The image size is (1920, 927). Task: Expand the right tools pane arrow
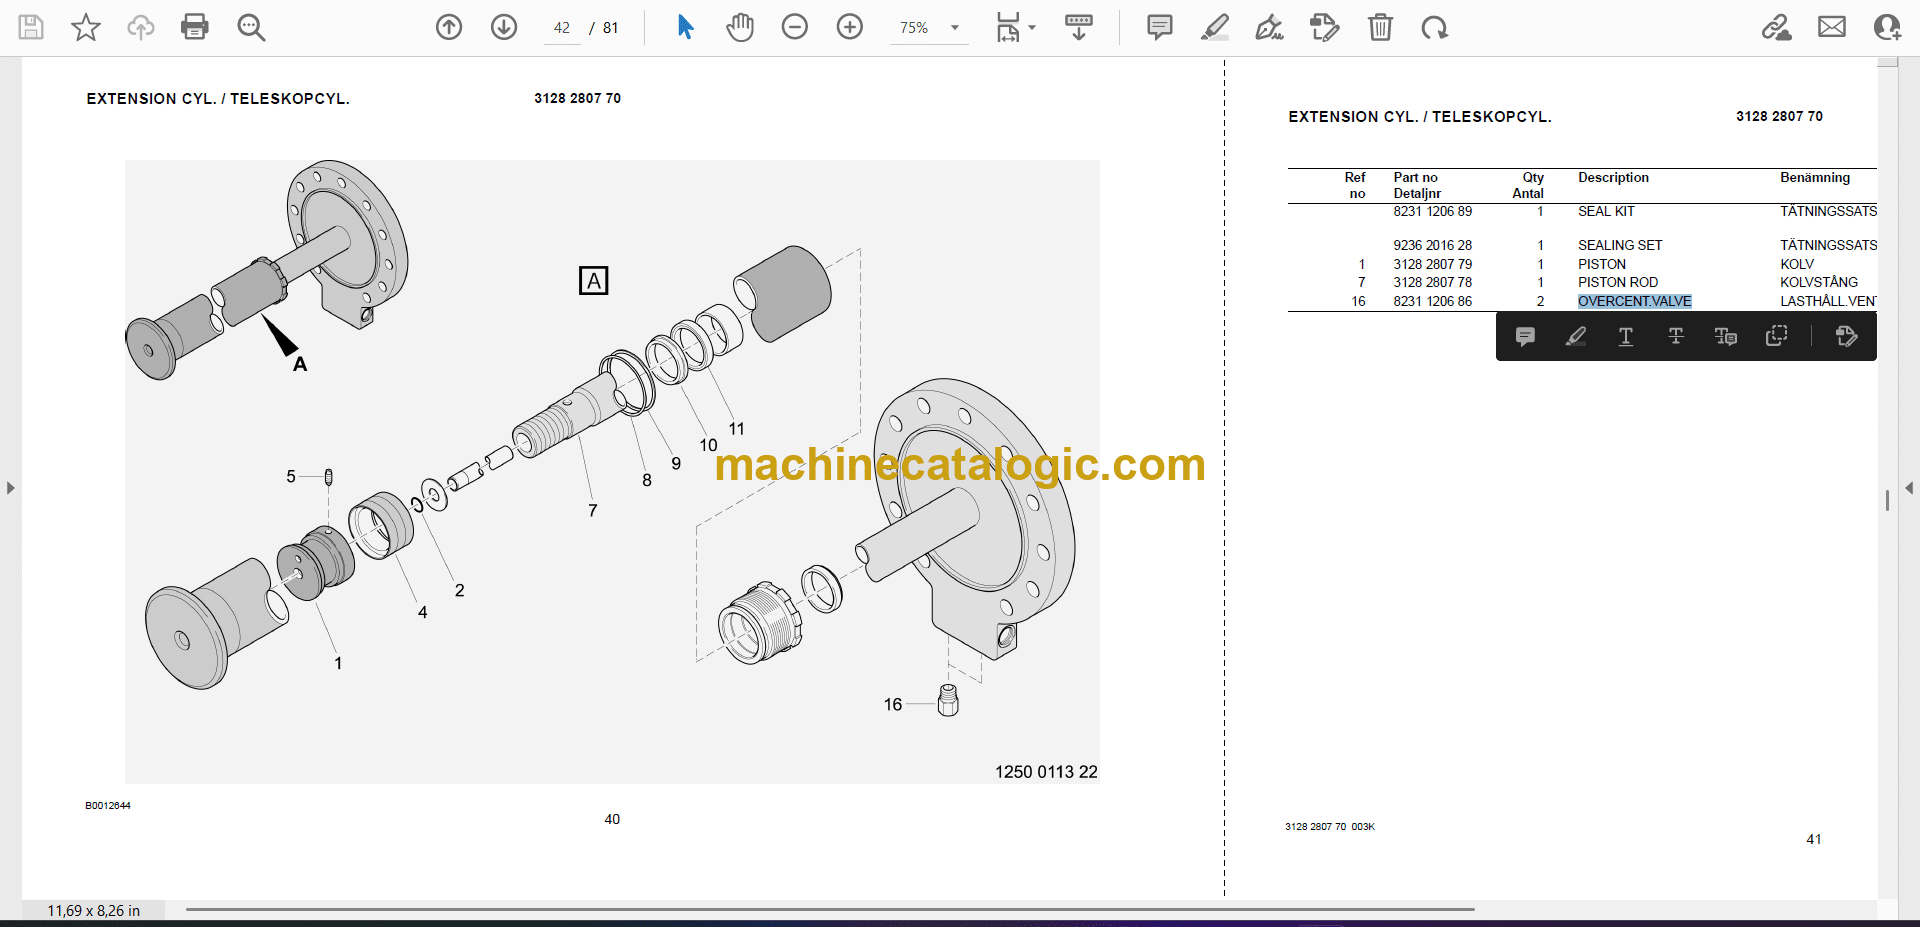click(x=1909, y=488)
